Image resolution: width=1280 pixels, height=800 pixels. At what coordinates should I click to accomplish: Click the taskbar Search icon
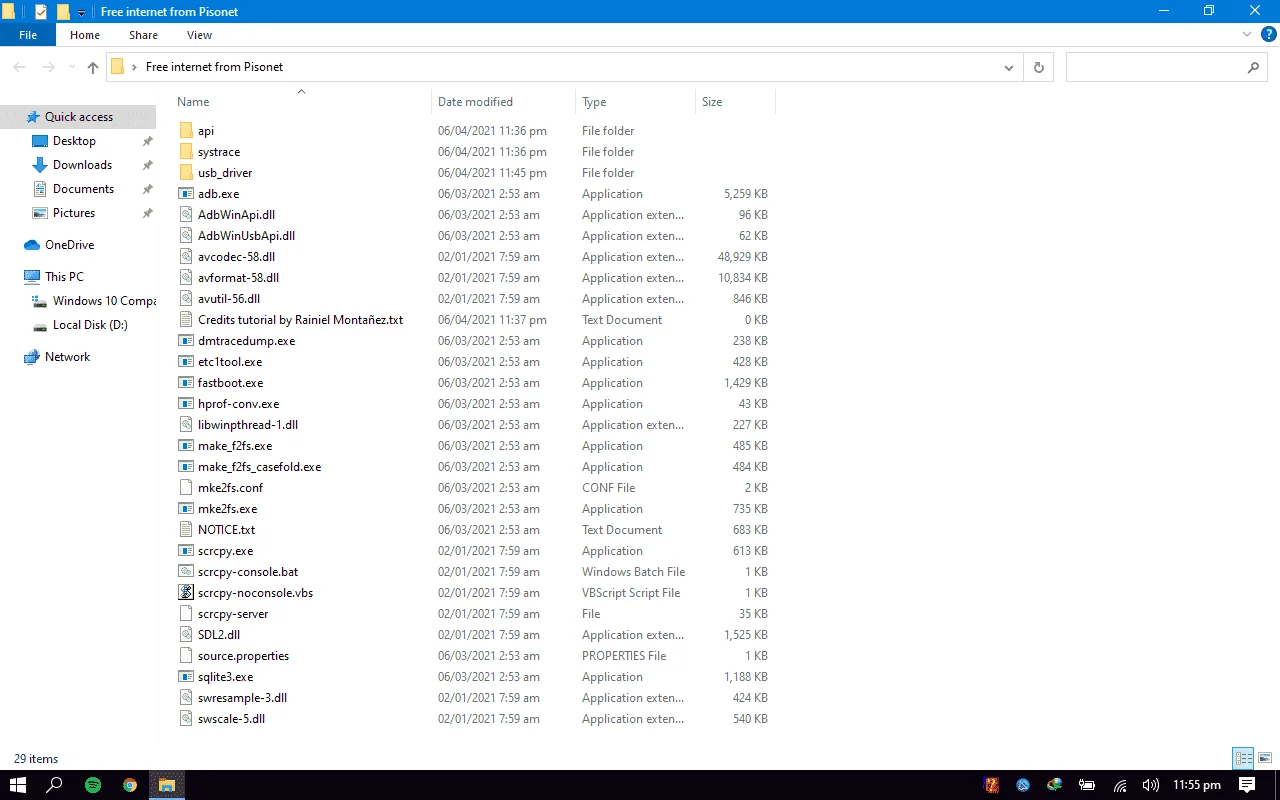(56, 785)
